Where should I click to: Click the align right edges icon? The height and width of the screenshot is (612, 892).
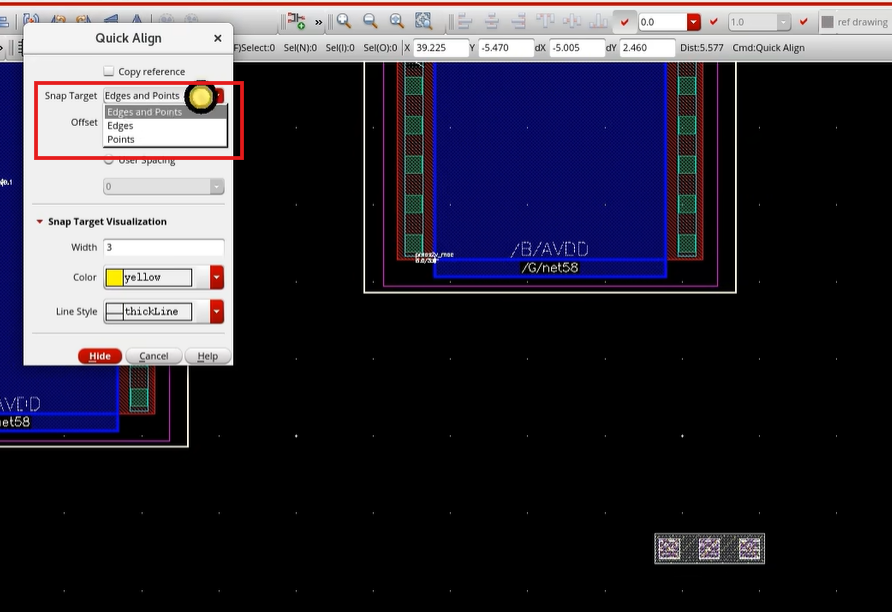click(x=518, y=22)
